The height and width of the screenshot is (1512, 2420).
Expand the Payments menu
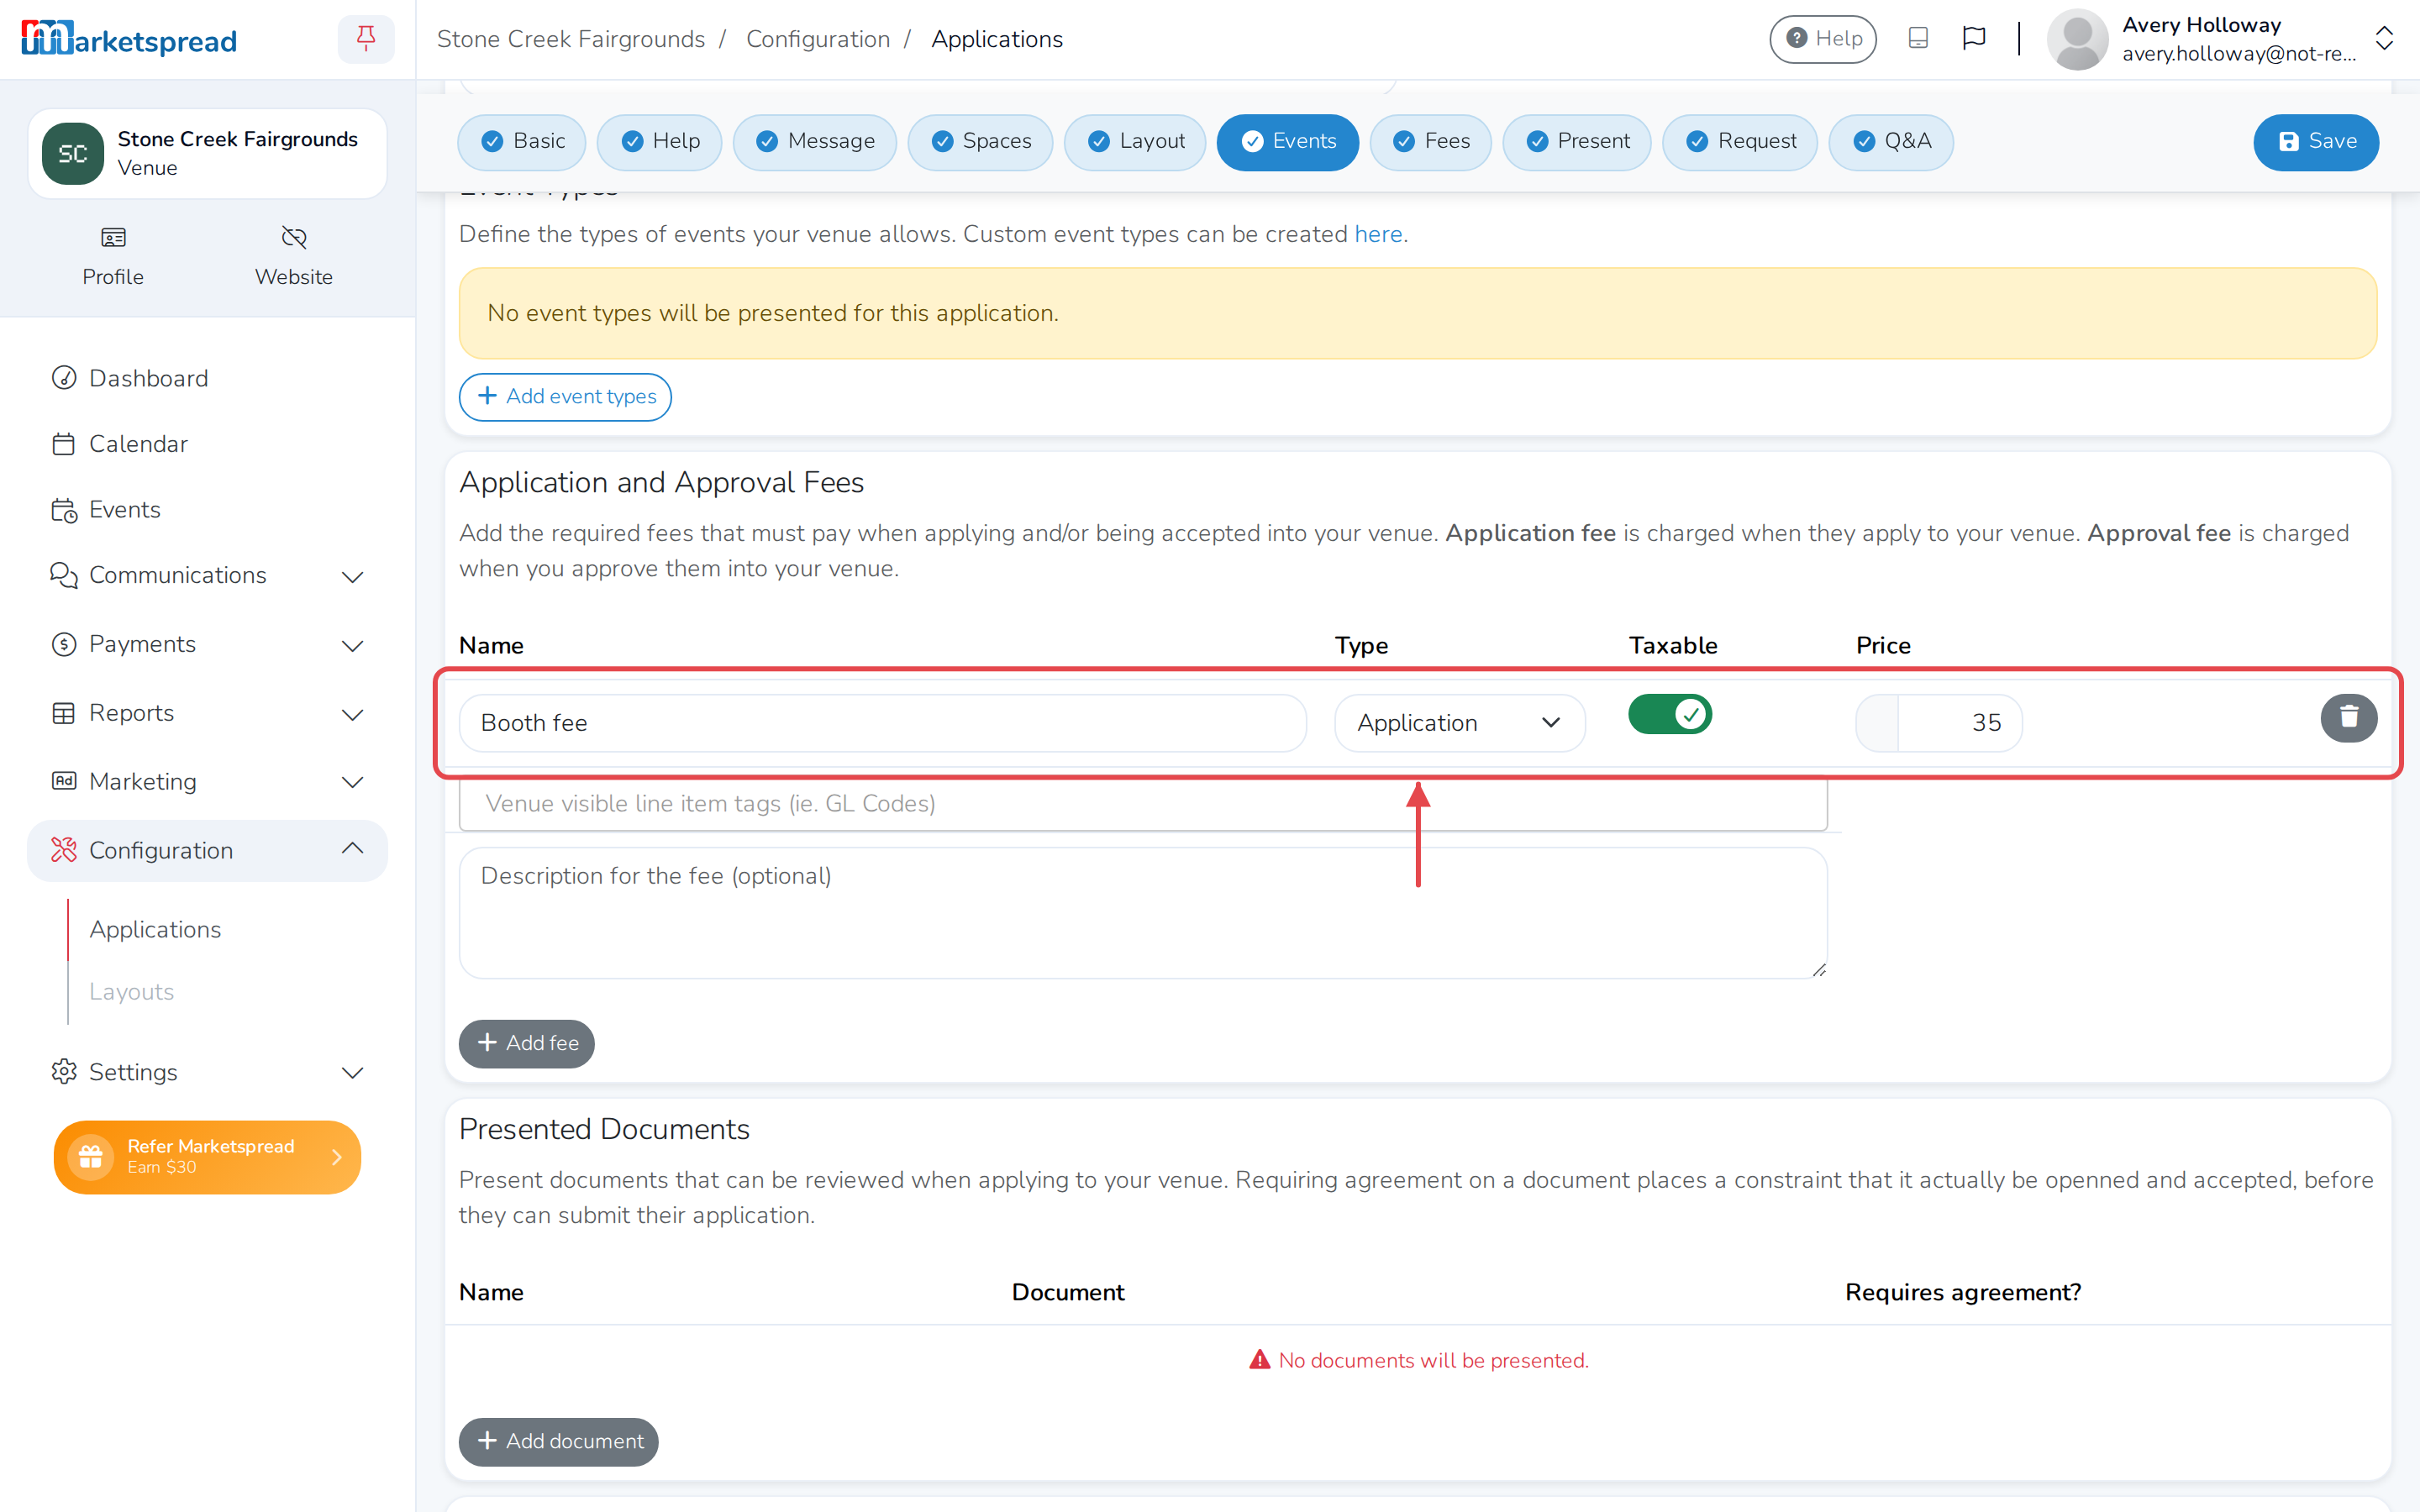207,644
